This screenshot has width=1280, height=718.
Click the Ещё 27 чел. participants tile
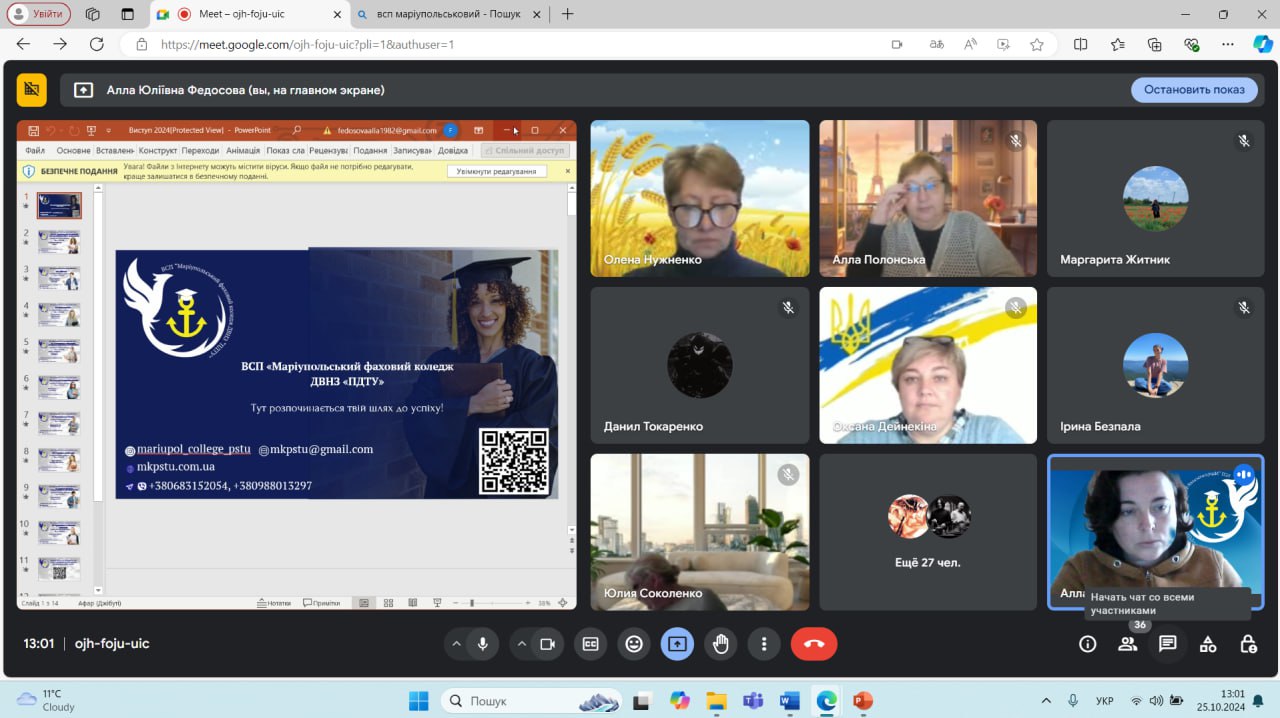pos(927,532)
